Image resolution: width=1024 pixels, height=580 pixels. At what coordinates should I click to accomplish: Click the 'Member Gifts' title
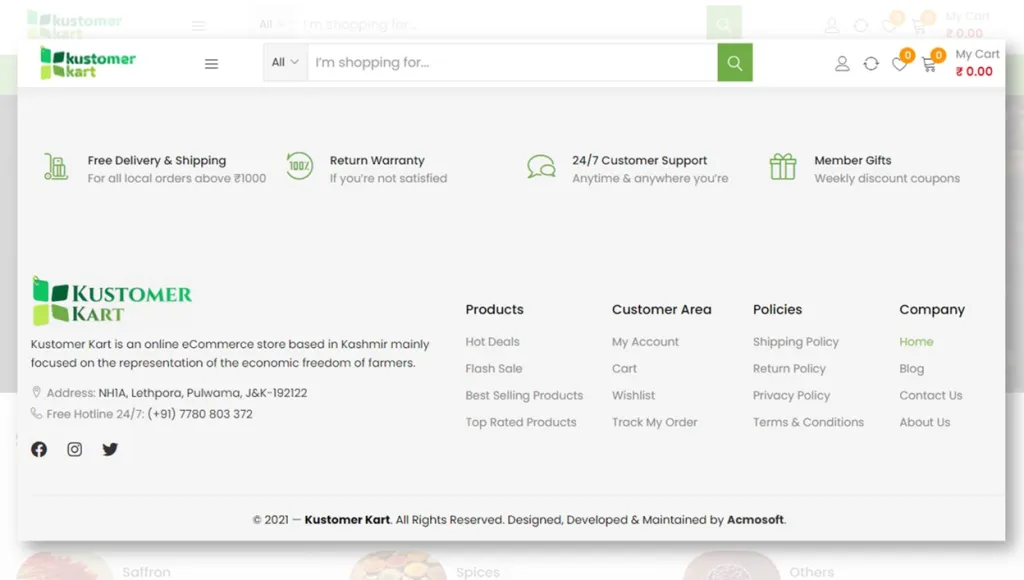click(852, 160)
